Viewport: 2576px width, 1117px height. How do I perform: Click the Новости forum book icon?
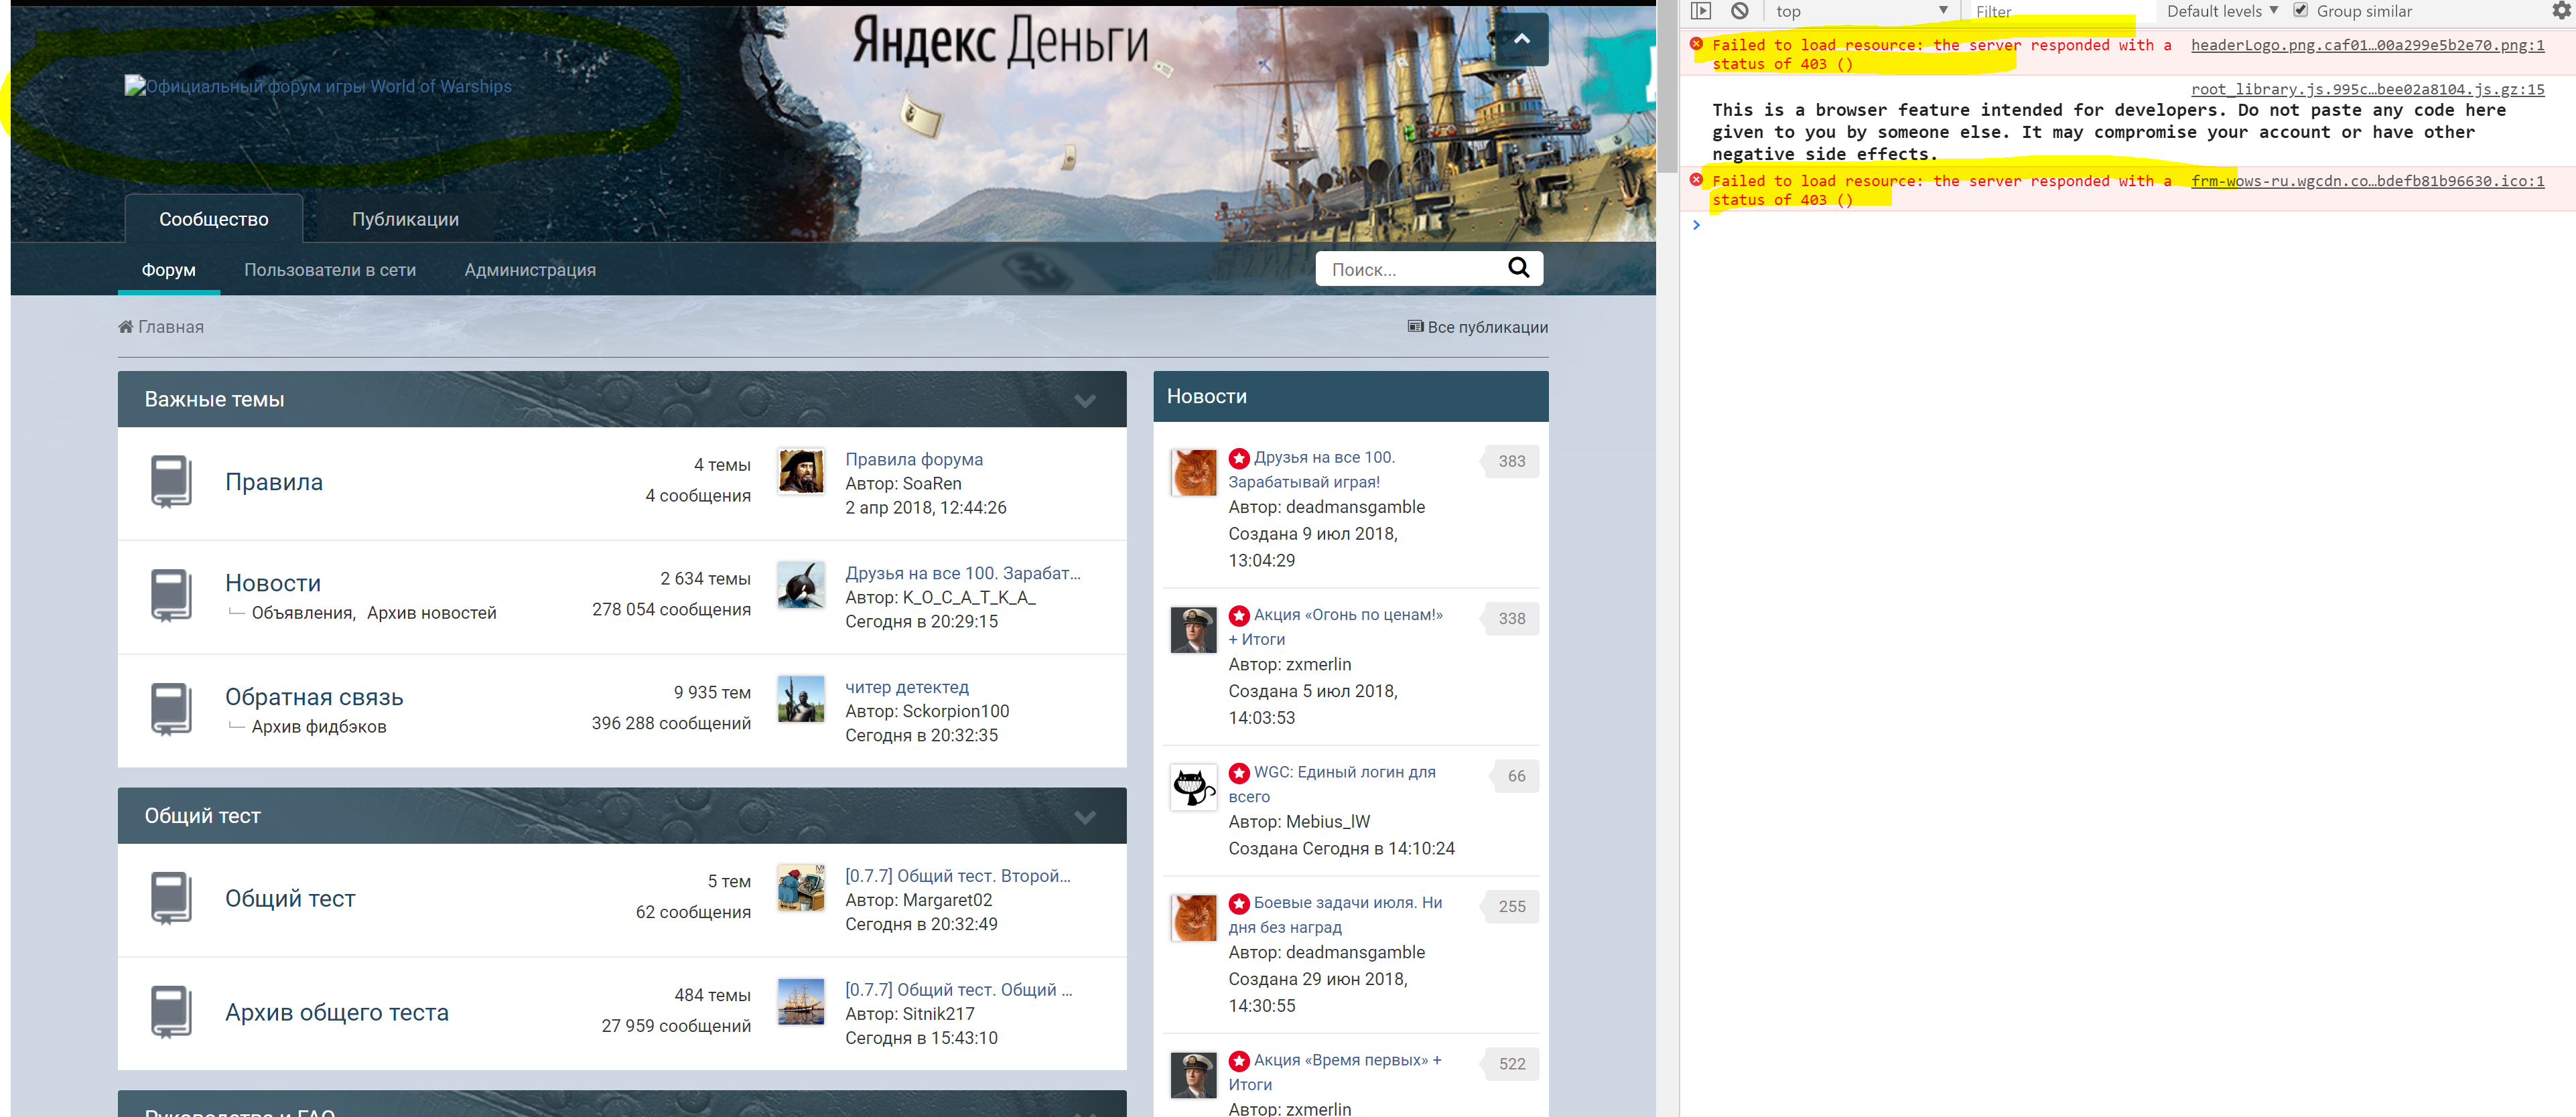[171, 596]
